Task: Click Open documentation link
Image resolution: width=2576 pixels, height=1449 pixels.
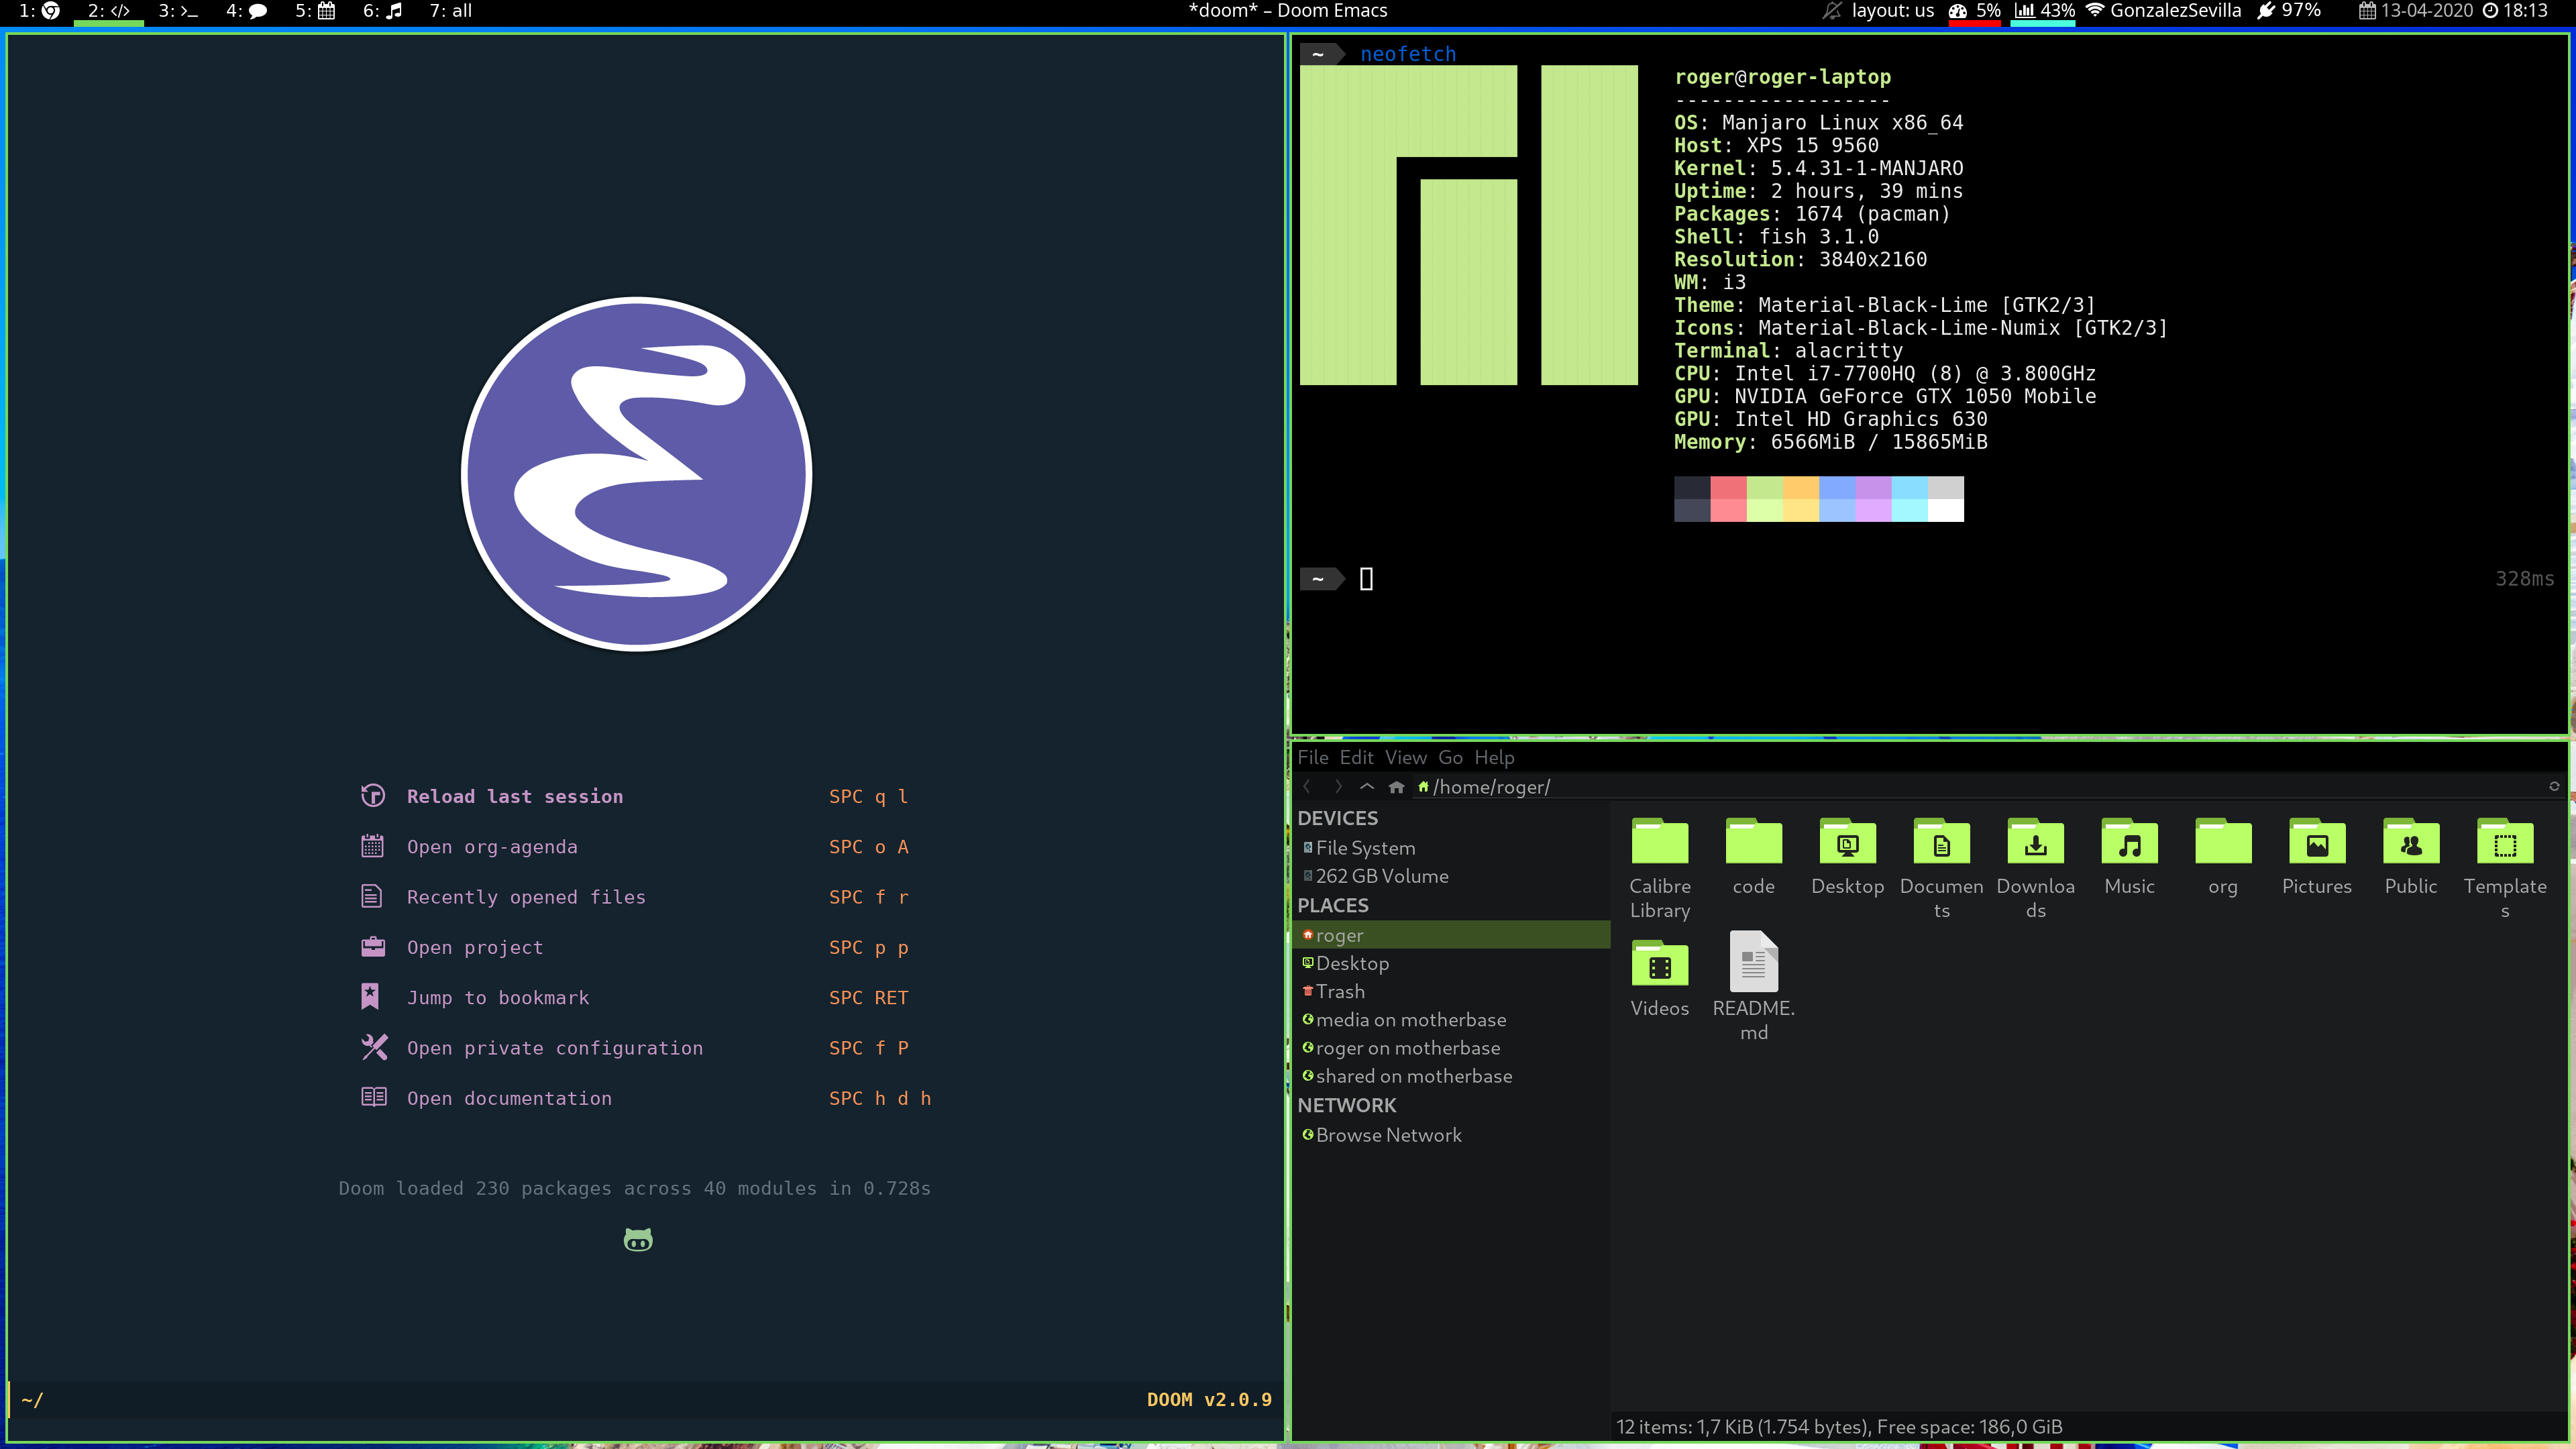Action: pyautogui.click(x=509, y=1097)
